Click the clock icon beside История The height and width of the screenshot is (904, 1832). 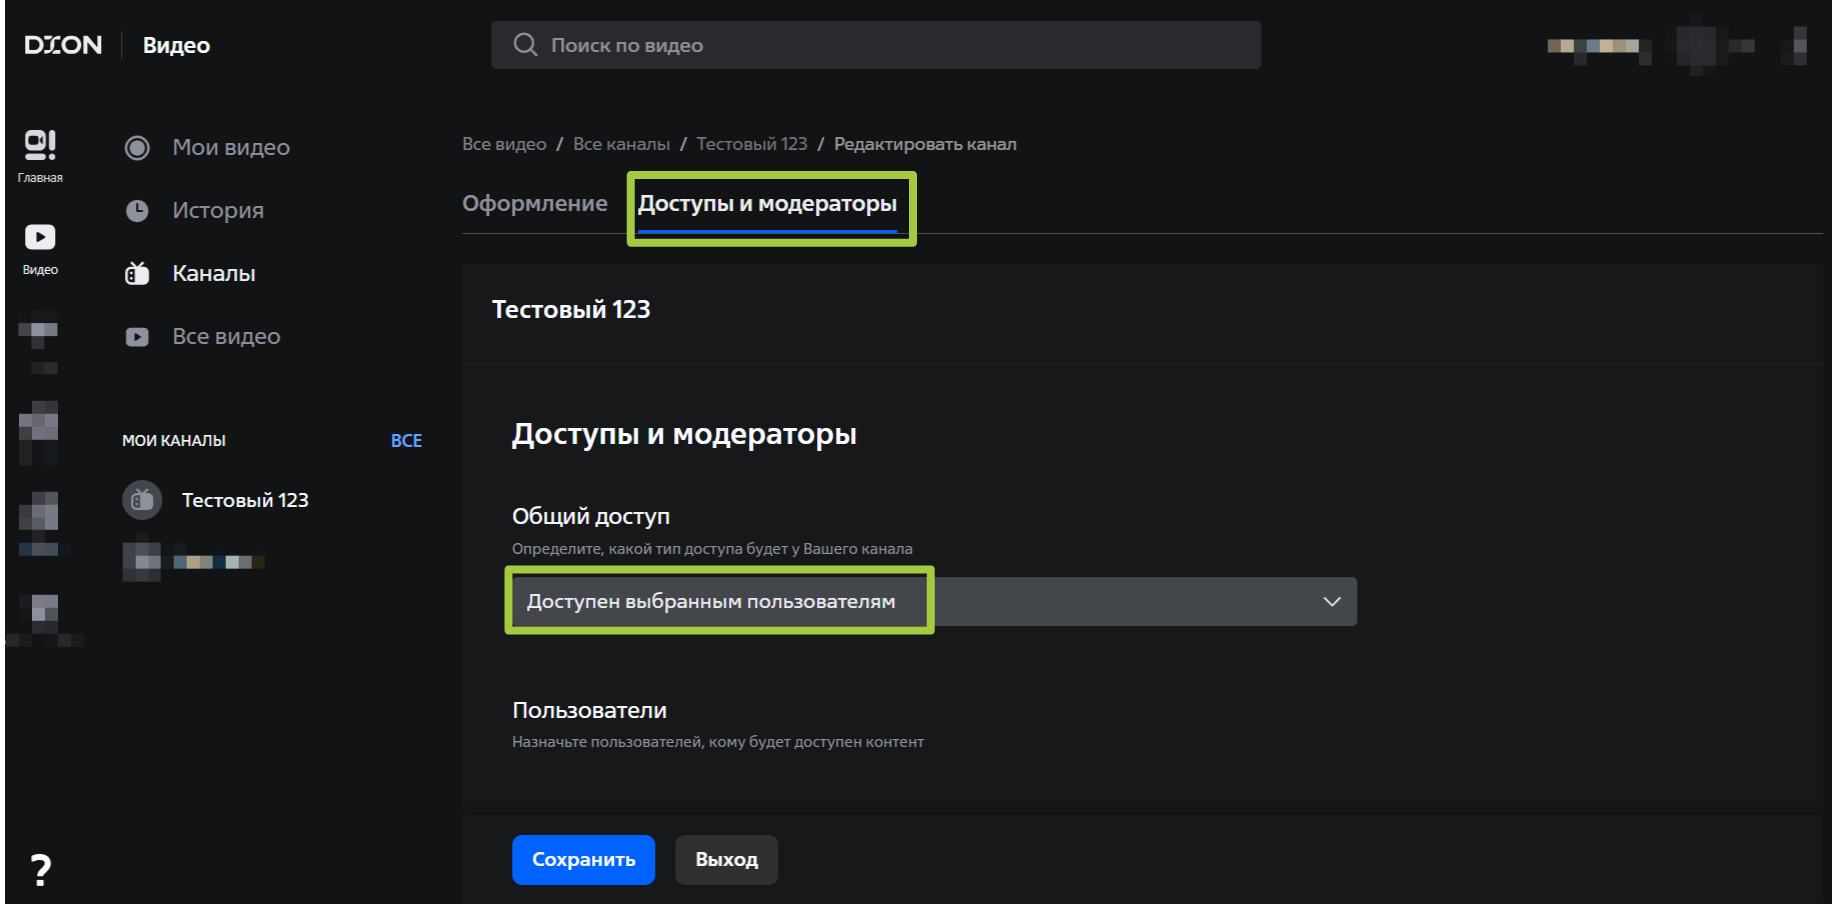coord(137,211)
